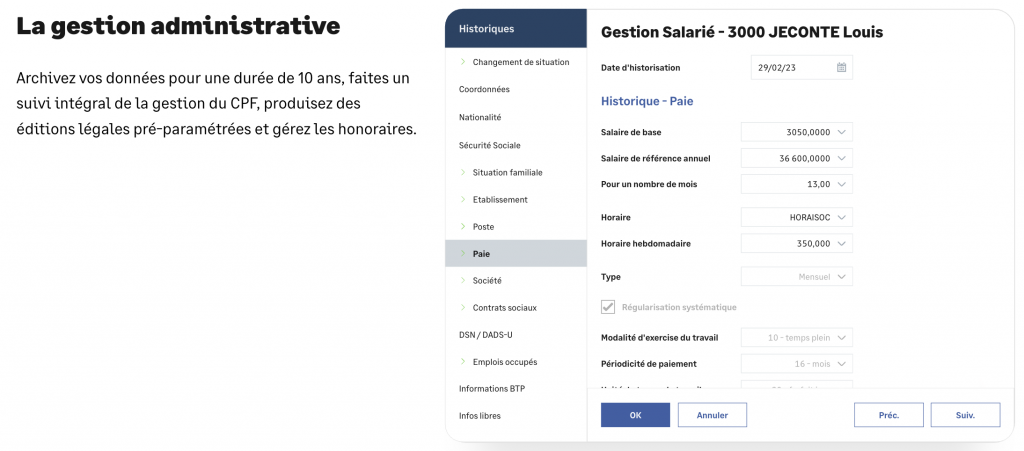This screenshot has height=451, width=1024.
Task: Select DSN / DADS-U menu item
Action: pyautogui.click(x=485, y=334)
